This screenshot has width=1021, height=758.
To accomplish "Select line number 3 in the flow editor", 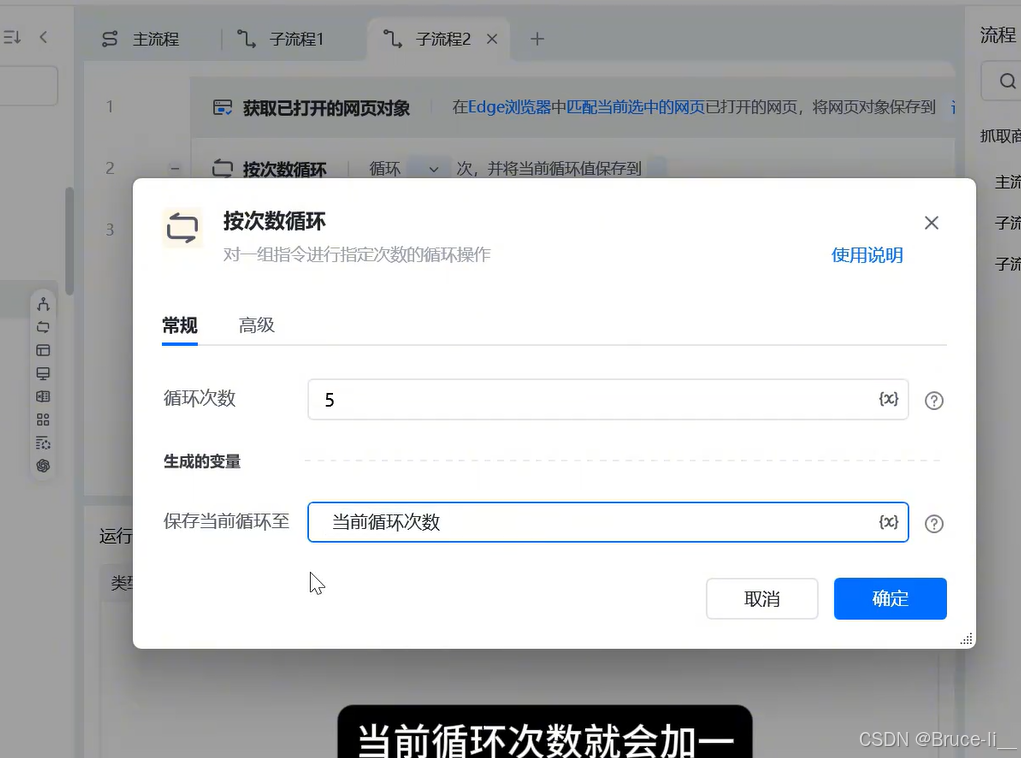I will click(x=109, y=229).
